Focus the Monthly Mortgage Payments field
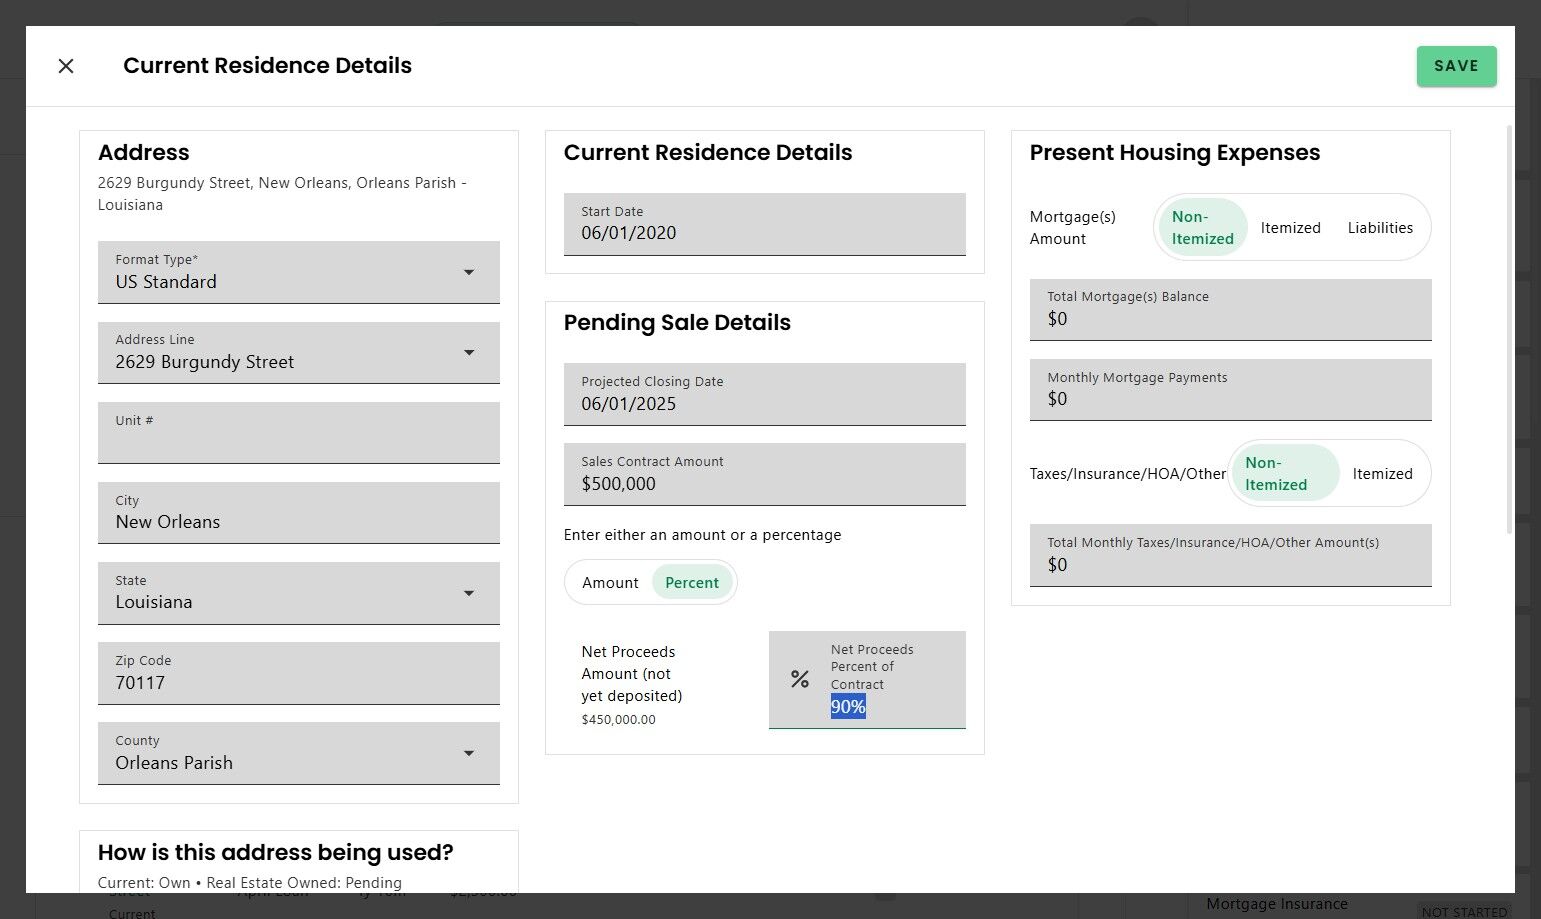The image size is (1541, 919). point(1230,389)
